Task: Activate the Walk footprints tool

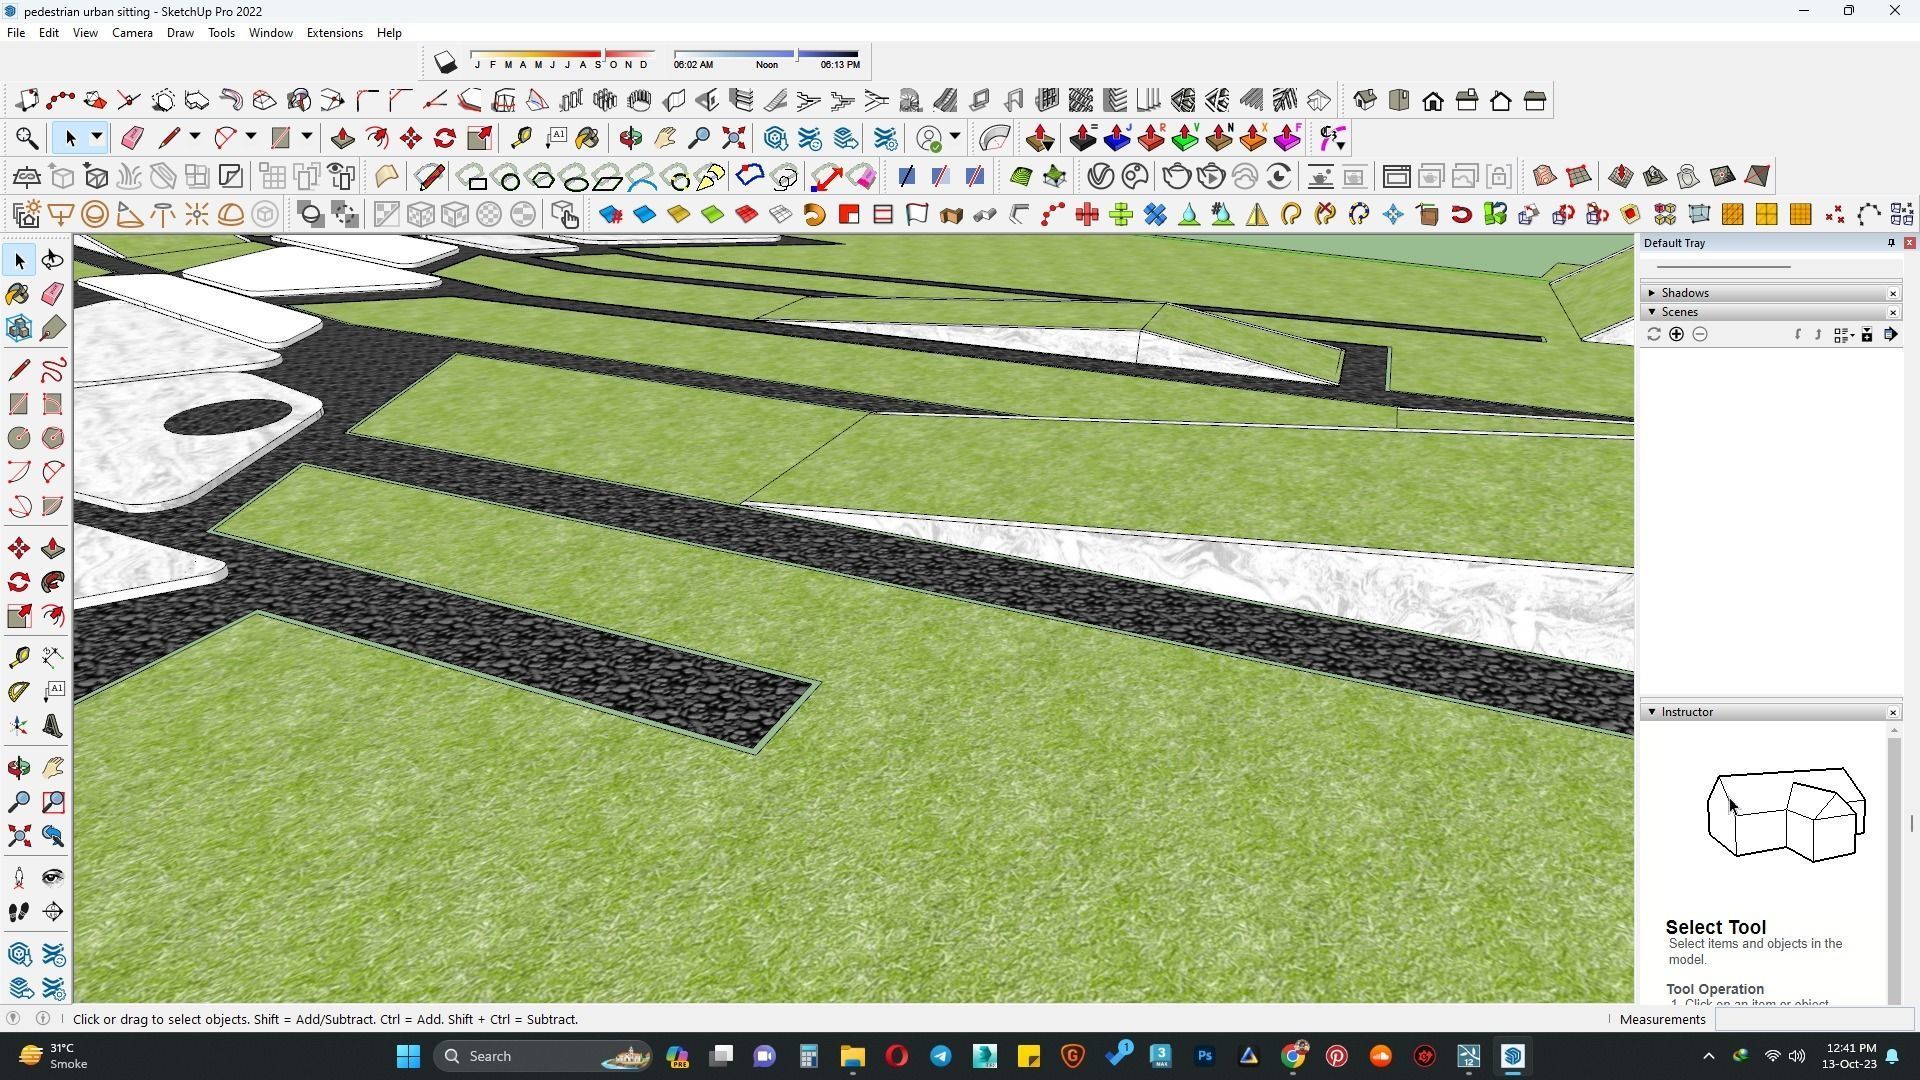Action: [x=18, y=912]
